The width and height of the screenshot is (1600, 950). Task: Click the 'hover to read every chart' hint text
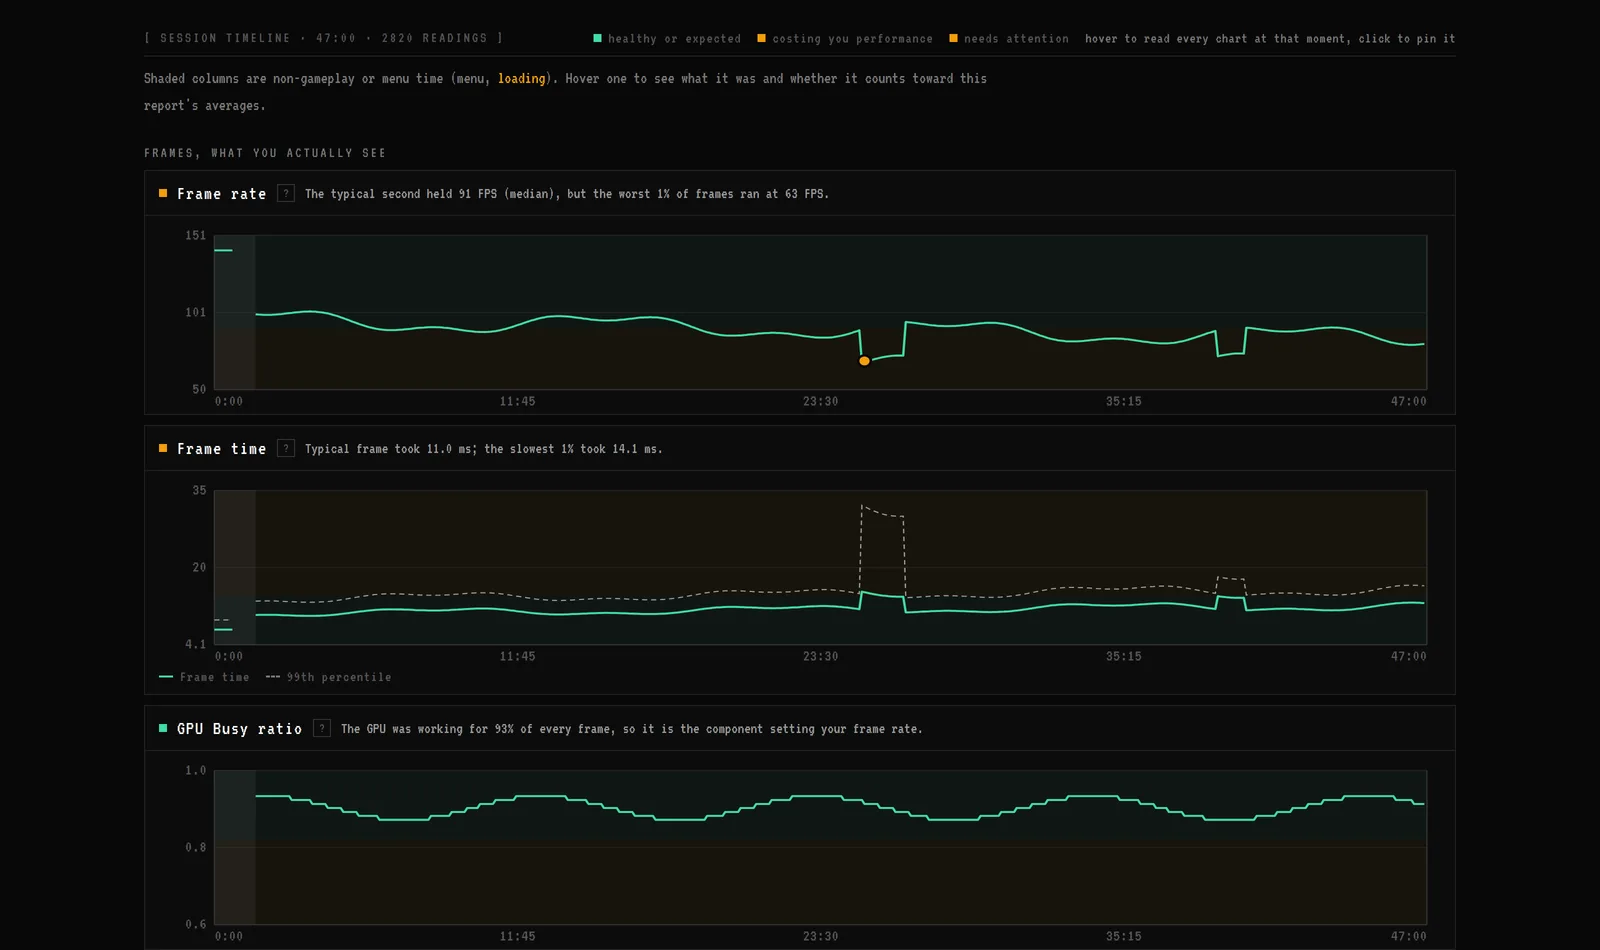(x=1270, y=38)
